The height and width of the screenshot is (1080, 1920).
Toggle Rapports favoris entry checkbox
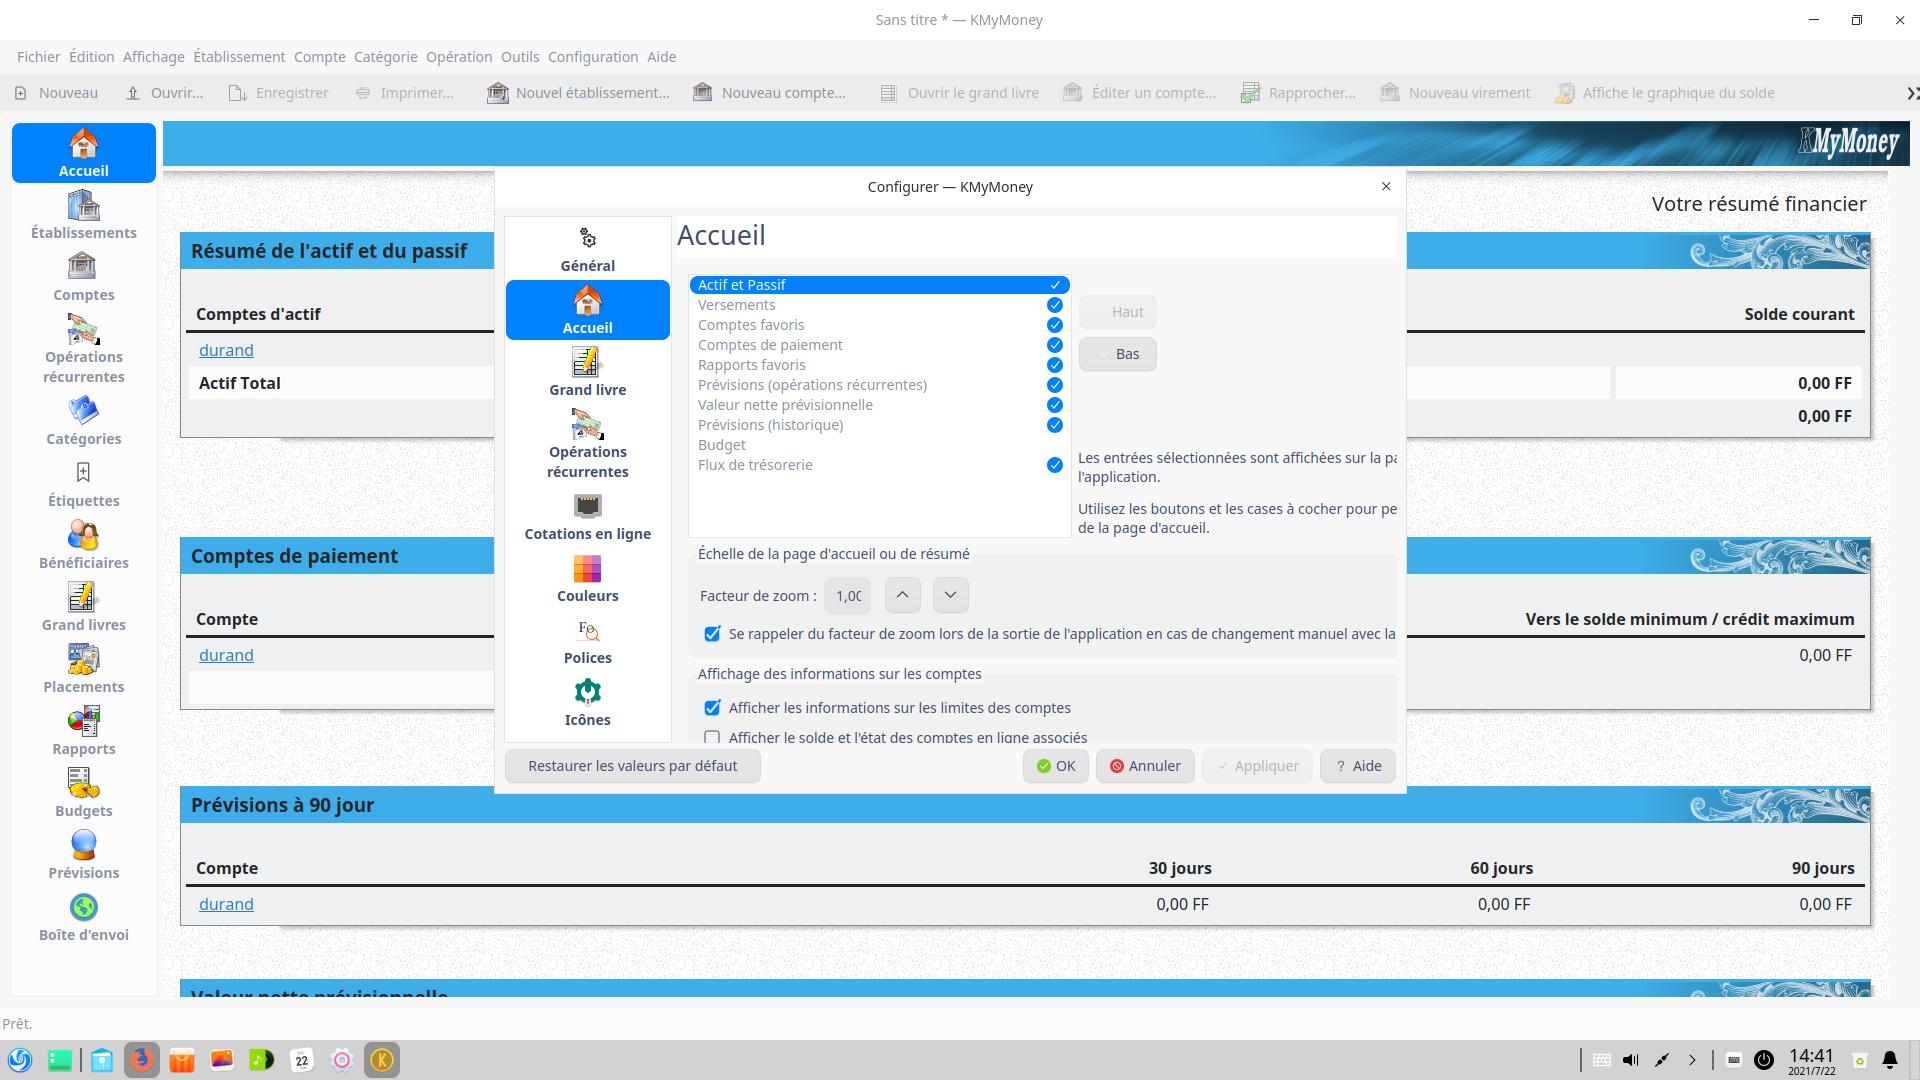pyautogui.click(x=1054, y=365)
